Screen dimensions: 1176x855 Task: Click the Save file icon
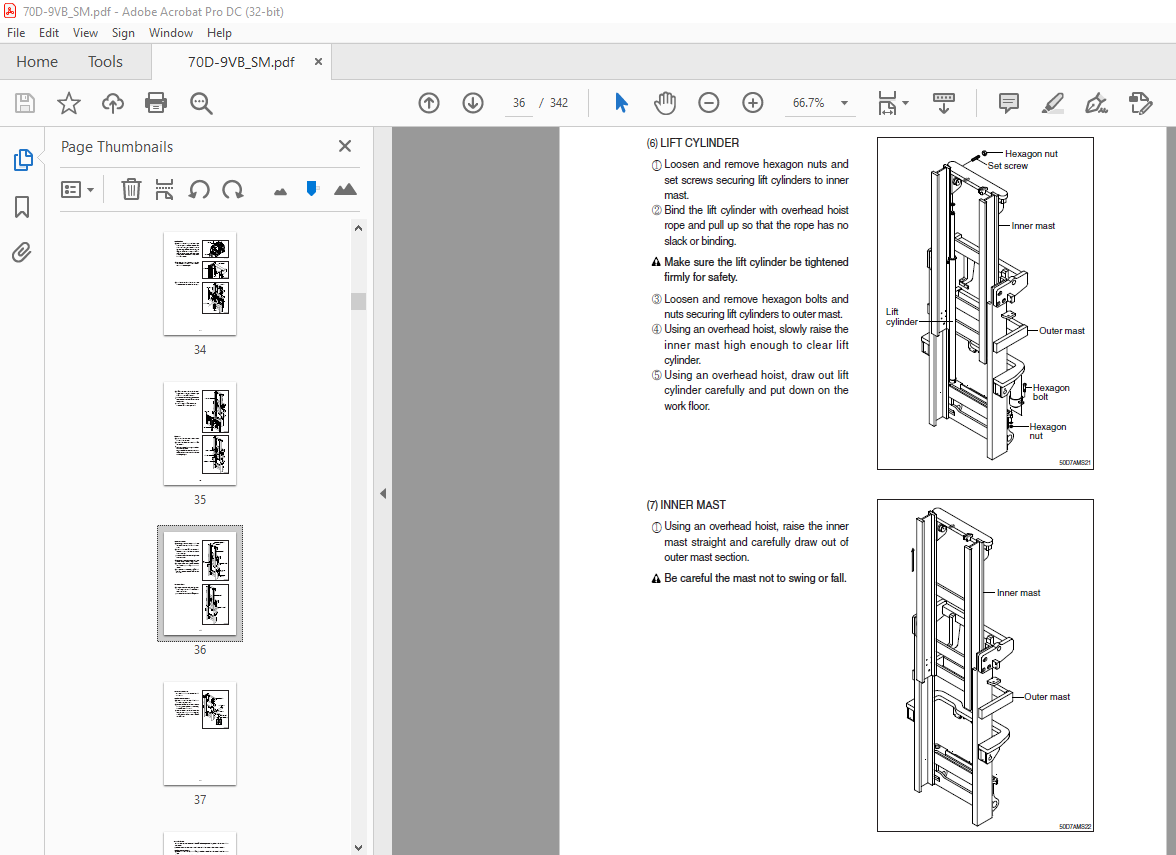pos(25,103)
